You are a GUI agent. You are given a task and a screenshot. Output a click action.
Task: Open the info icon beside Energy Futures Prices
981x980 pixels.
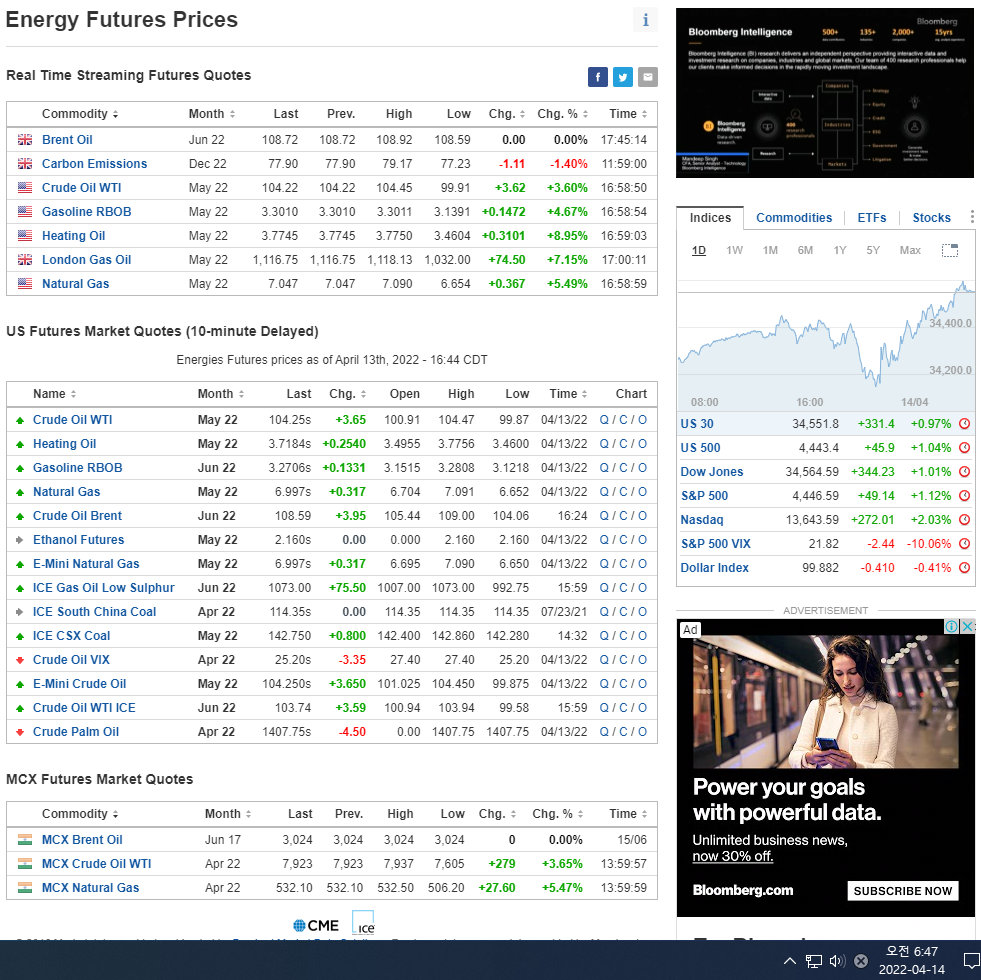645,20
